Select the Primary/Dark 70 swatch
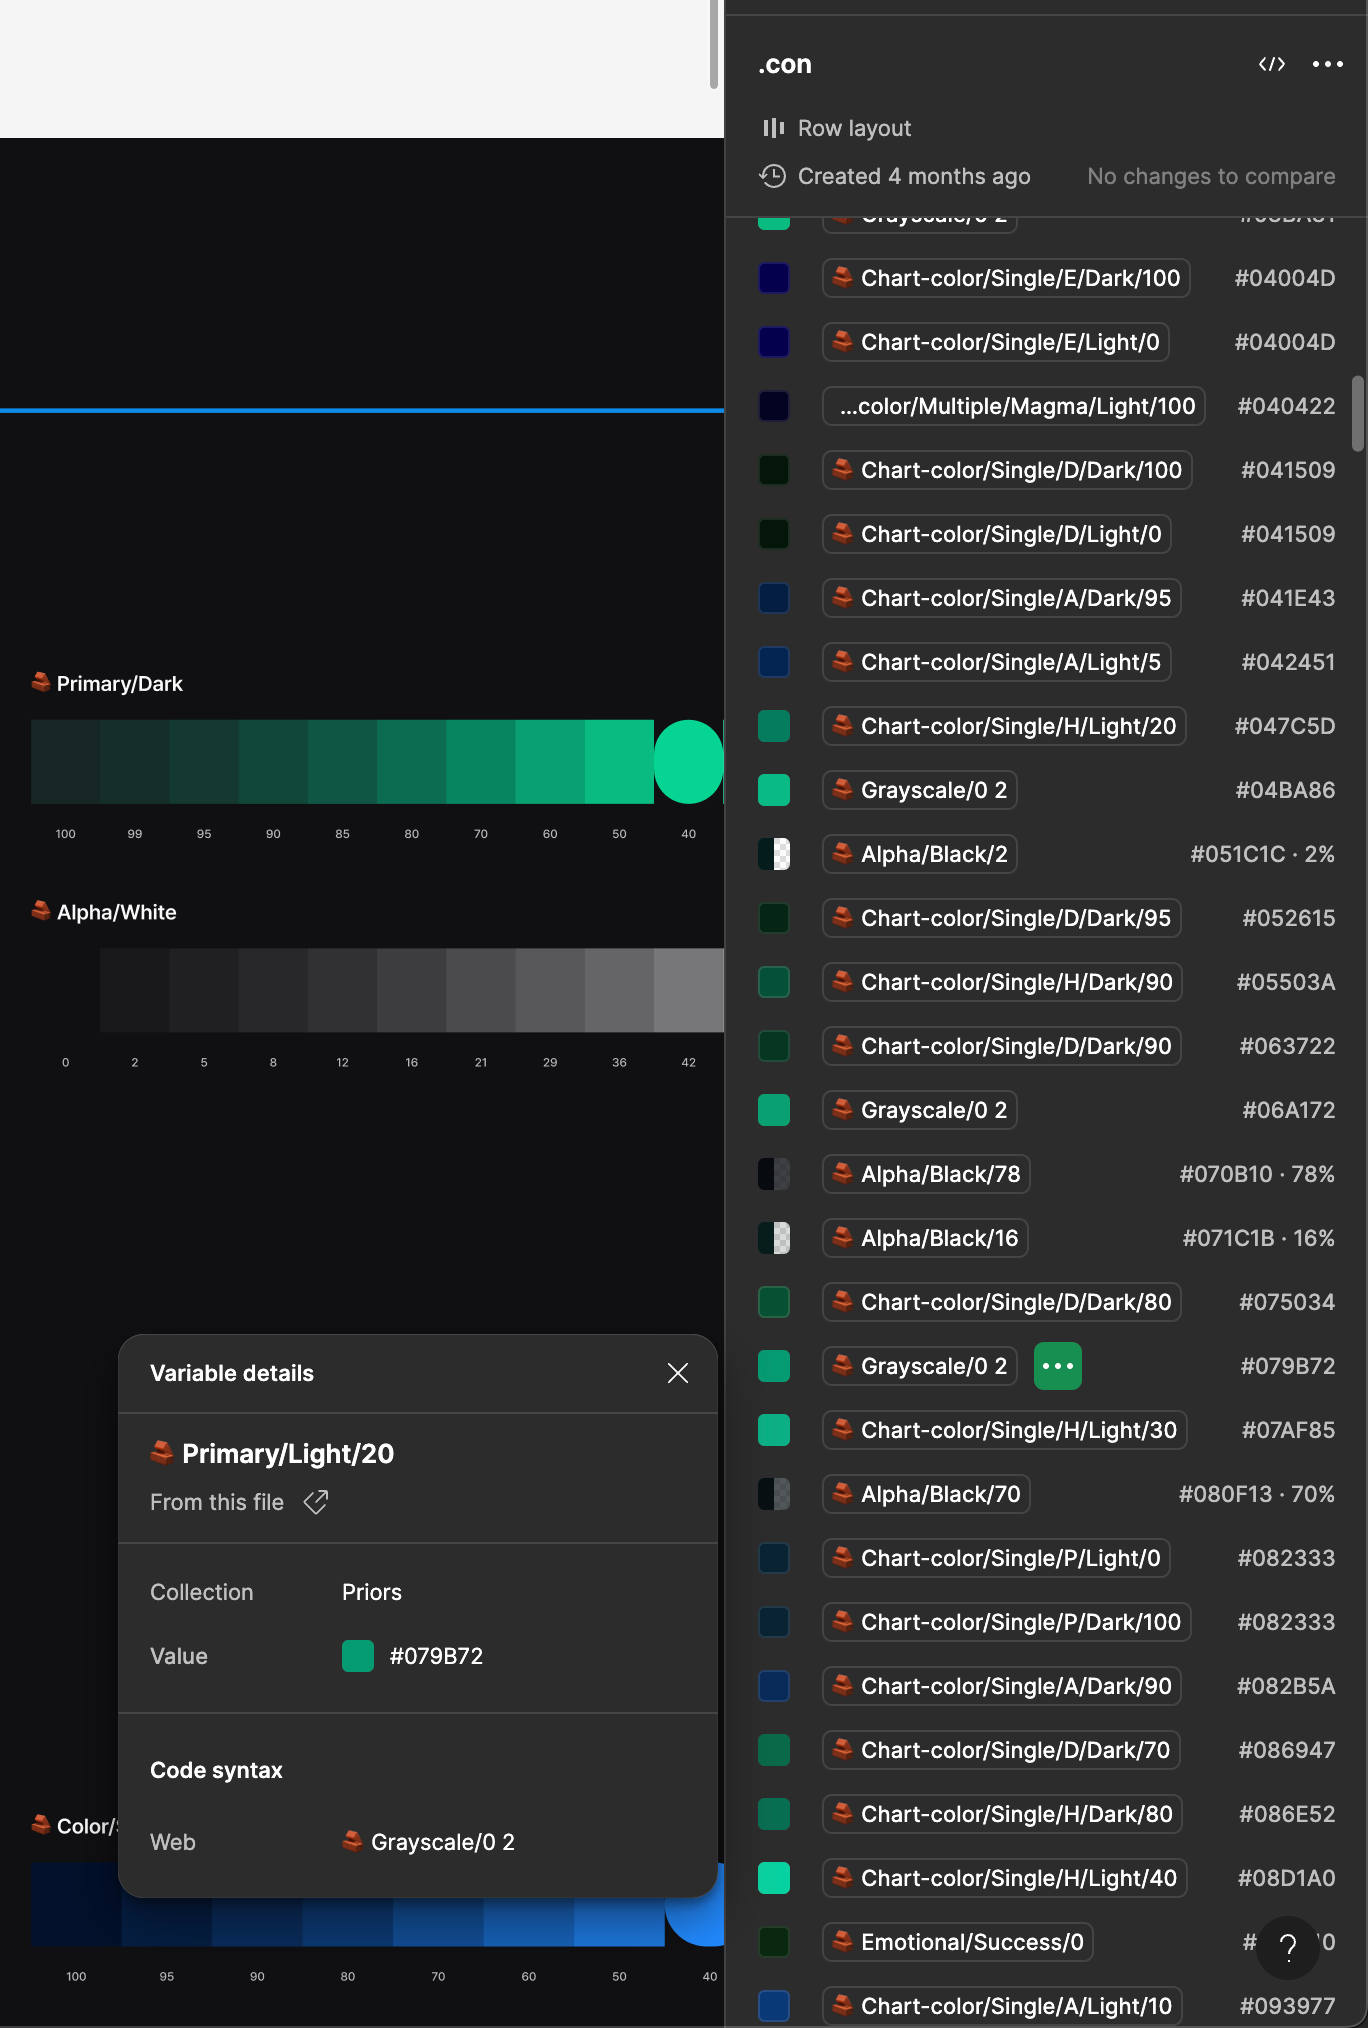 pos(481,762)
